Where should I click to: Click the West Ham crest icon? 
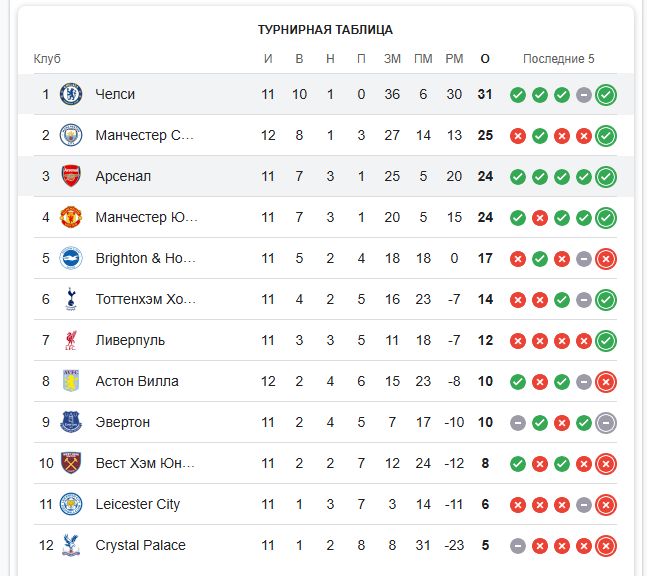tap(70, 464)
